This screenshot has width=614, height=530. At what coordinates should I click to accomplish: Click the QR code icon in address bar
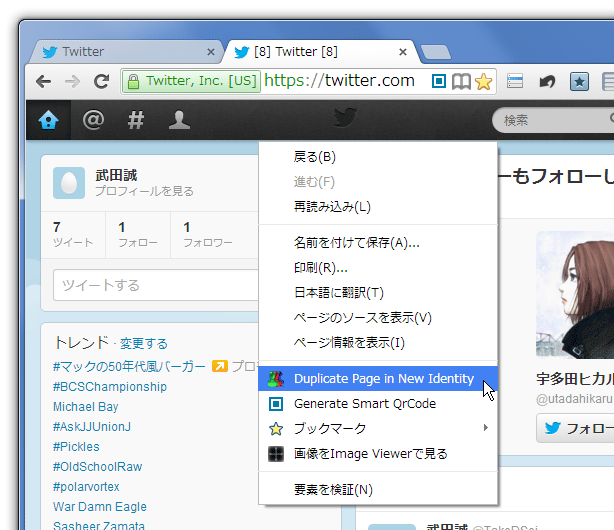tap(439, 81)
